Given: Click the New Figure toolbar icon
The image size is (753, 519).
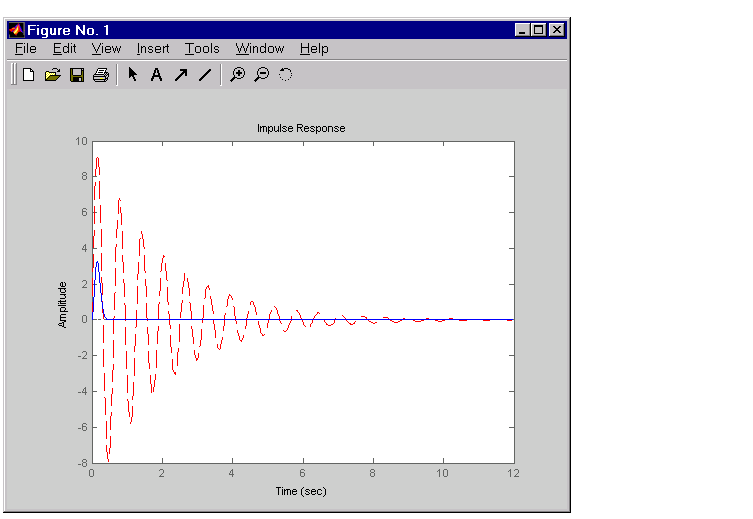Looking at the screenshot, I should tap(29, 75).
